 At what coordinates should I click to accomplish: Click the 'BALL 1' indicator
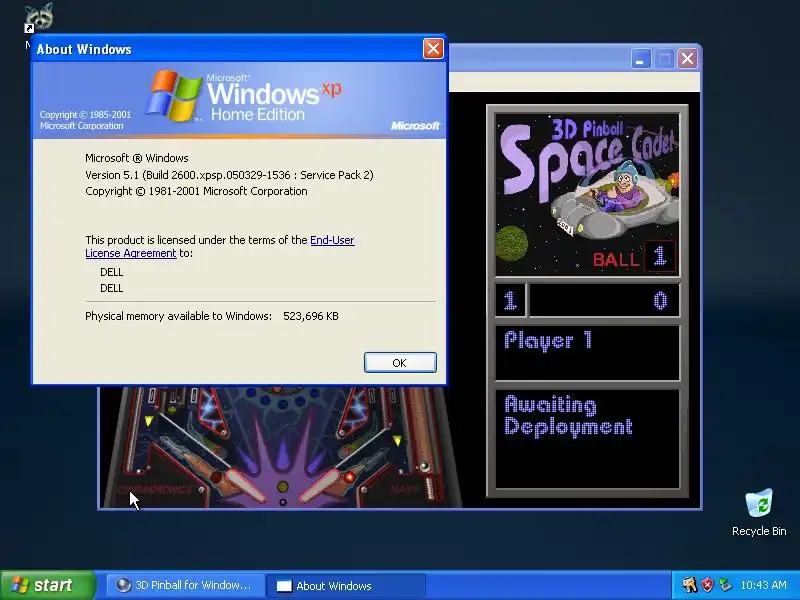(634, 257)
